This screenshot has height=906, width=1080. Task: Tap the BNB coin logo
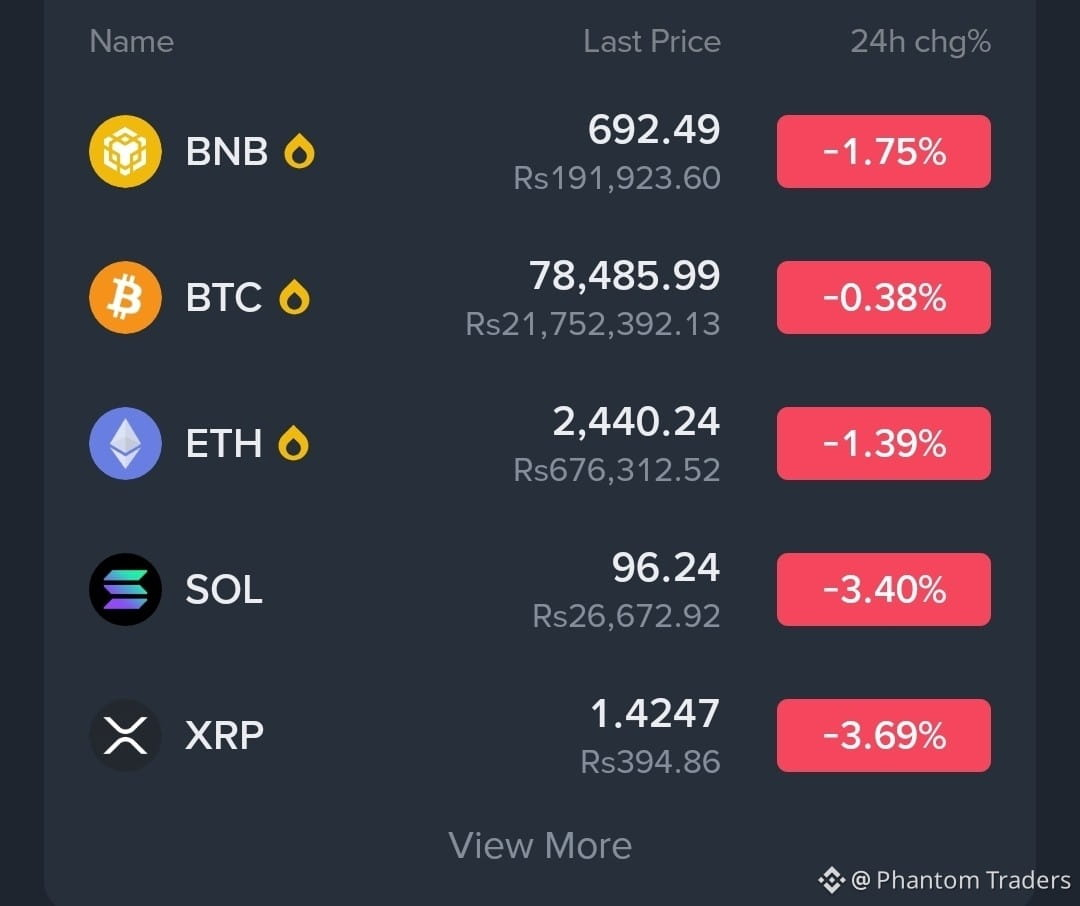pos(125,152)
